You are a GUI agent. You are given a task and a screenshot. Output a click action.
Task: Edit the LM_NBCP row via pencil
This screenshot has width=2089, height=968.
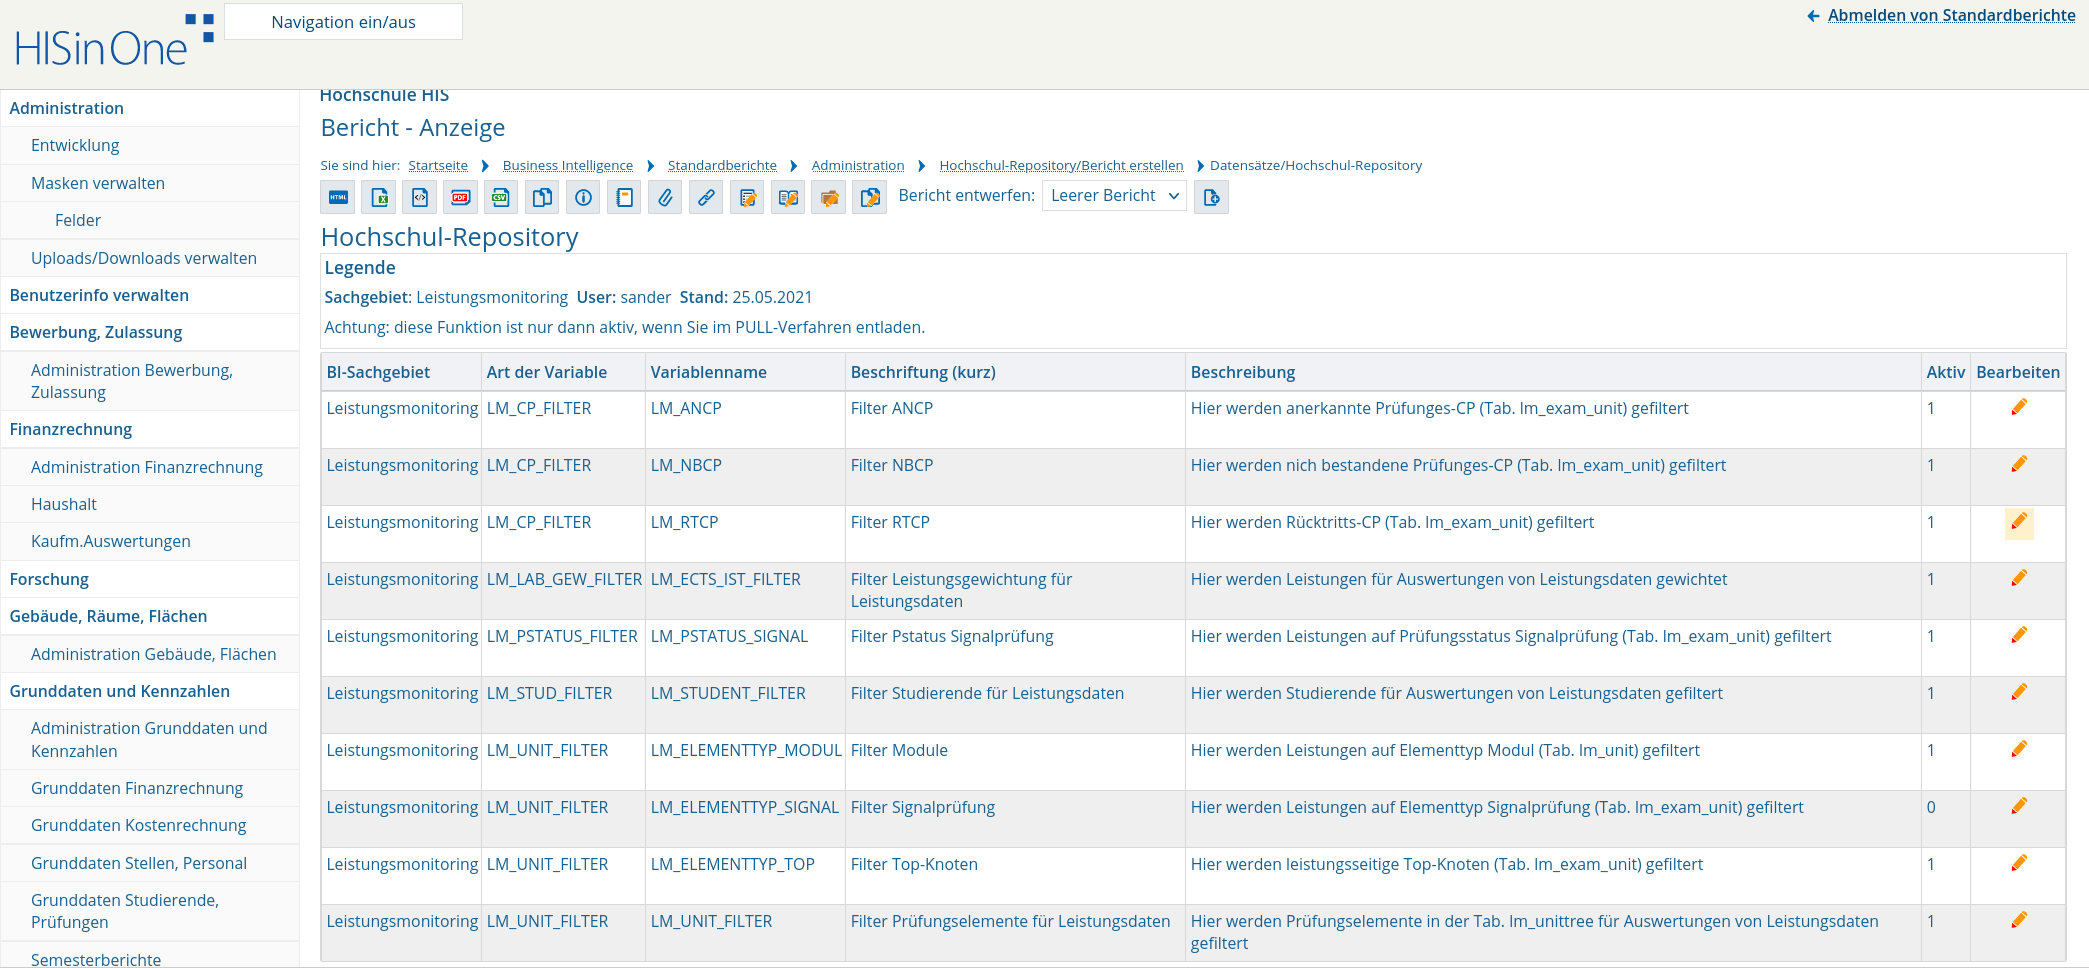pyautogui.click(x=2019, y=464)
